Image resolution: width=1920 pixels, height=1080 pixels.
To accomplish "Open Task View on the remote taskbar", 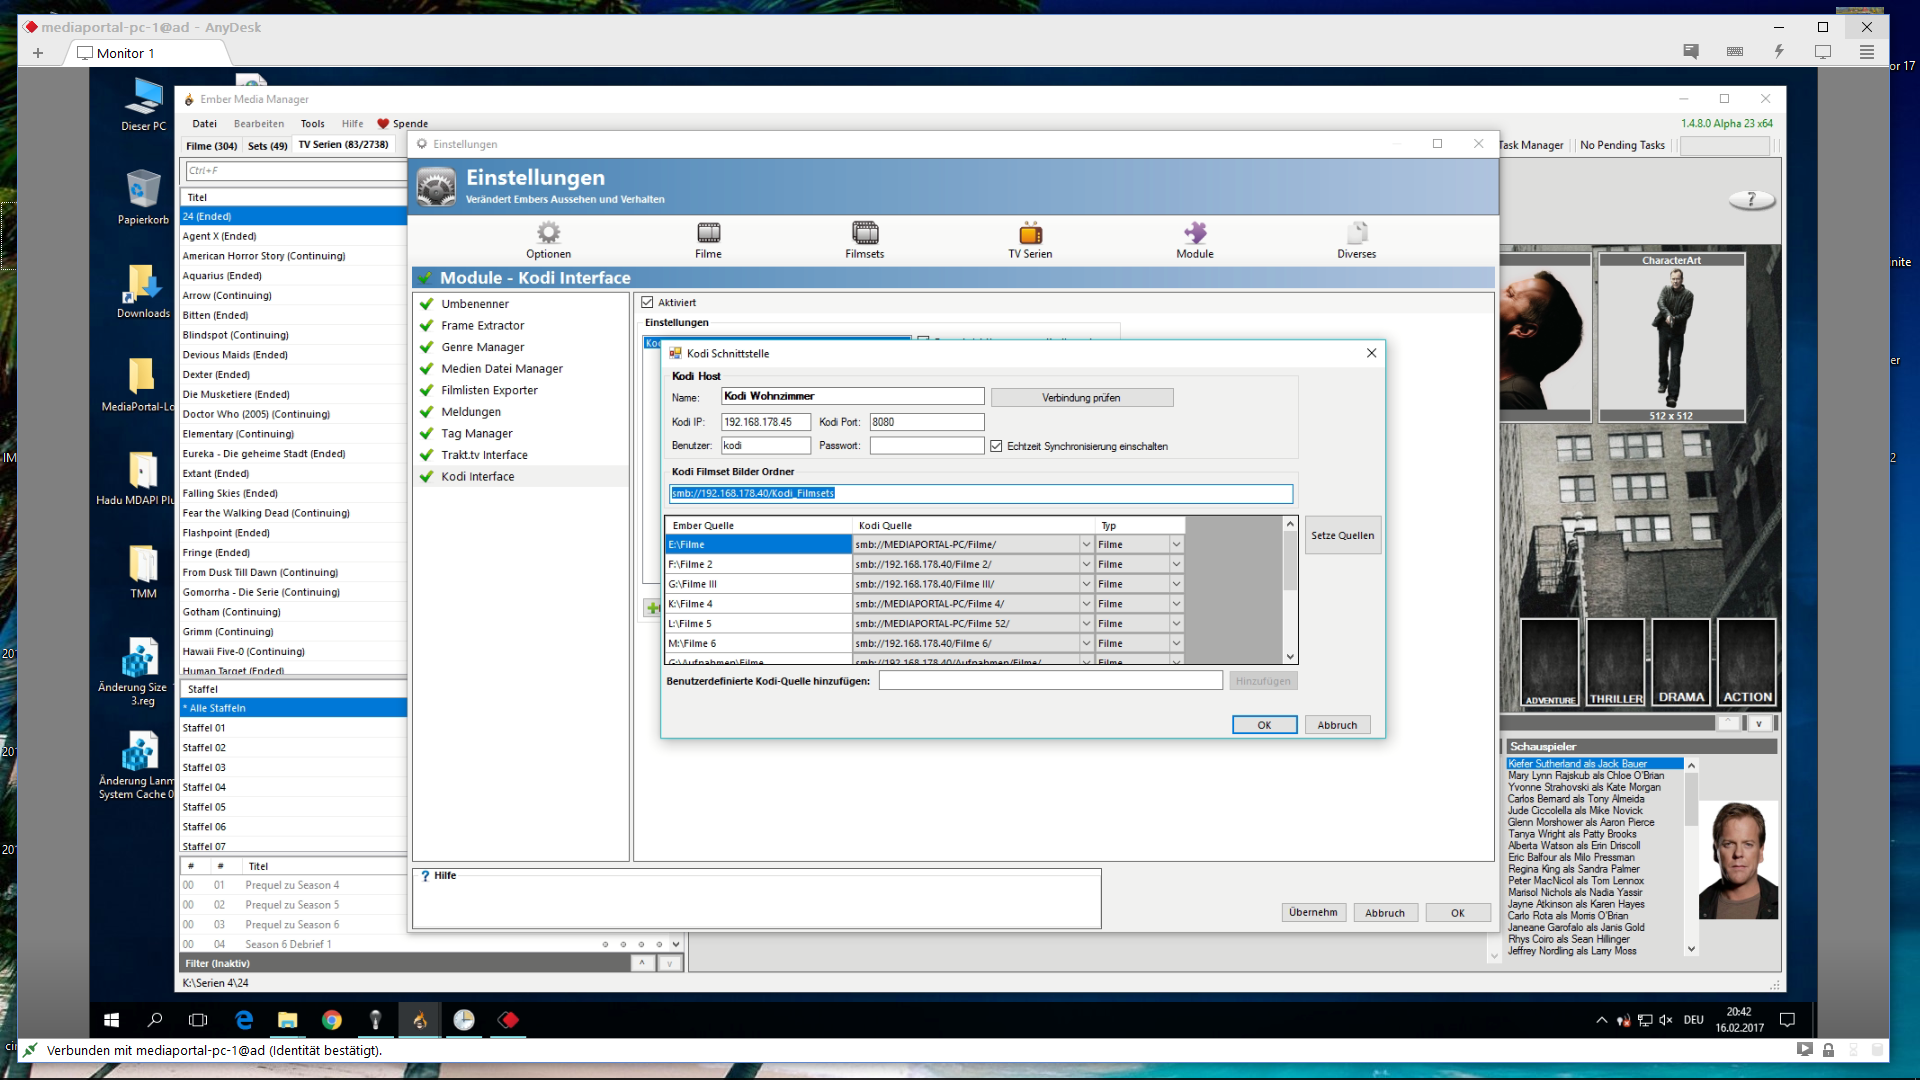I will (198, 1020).
